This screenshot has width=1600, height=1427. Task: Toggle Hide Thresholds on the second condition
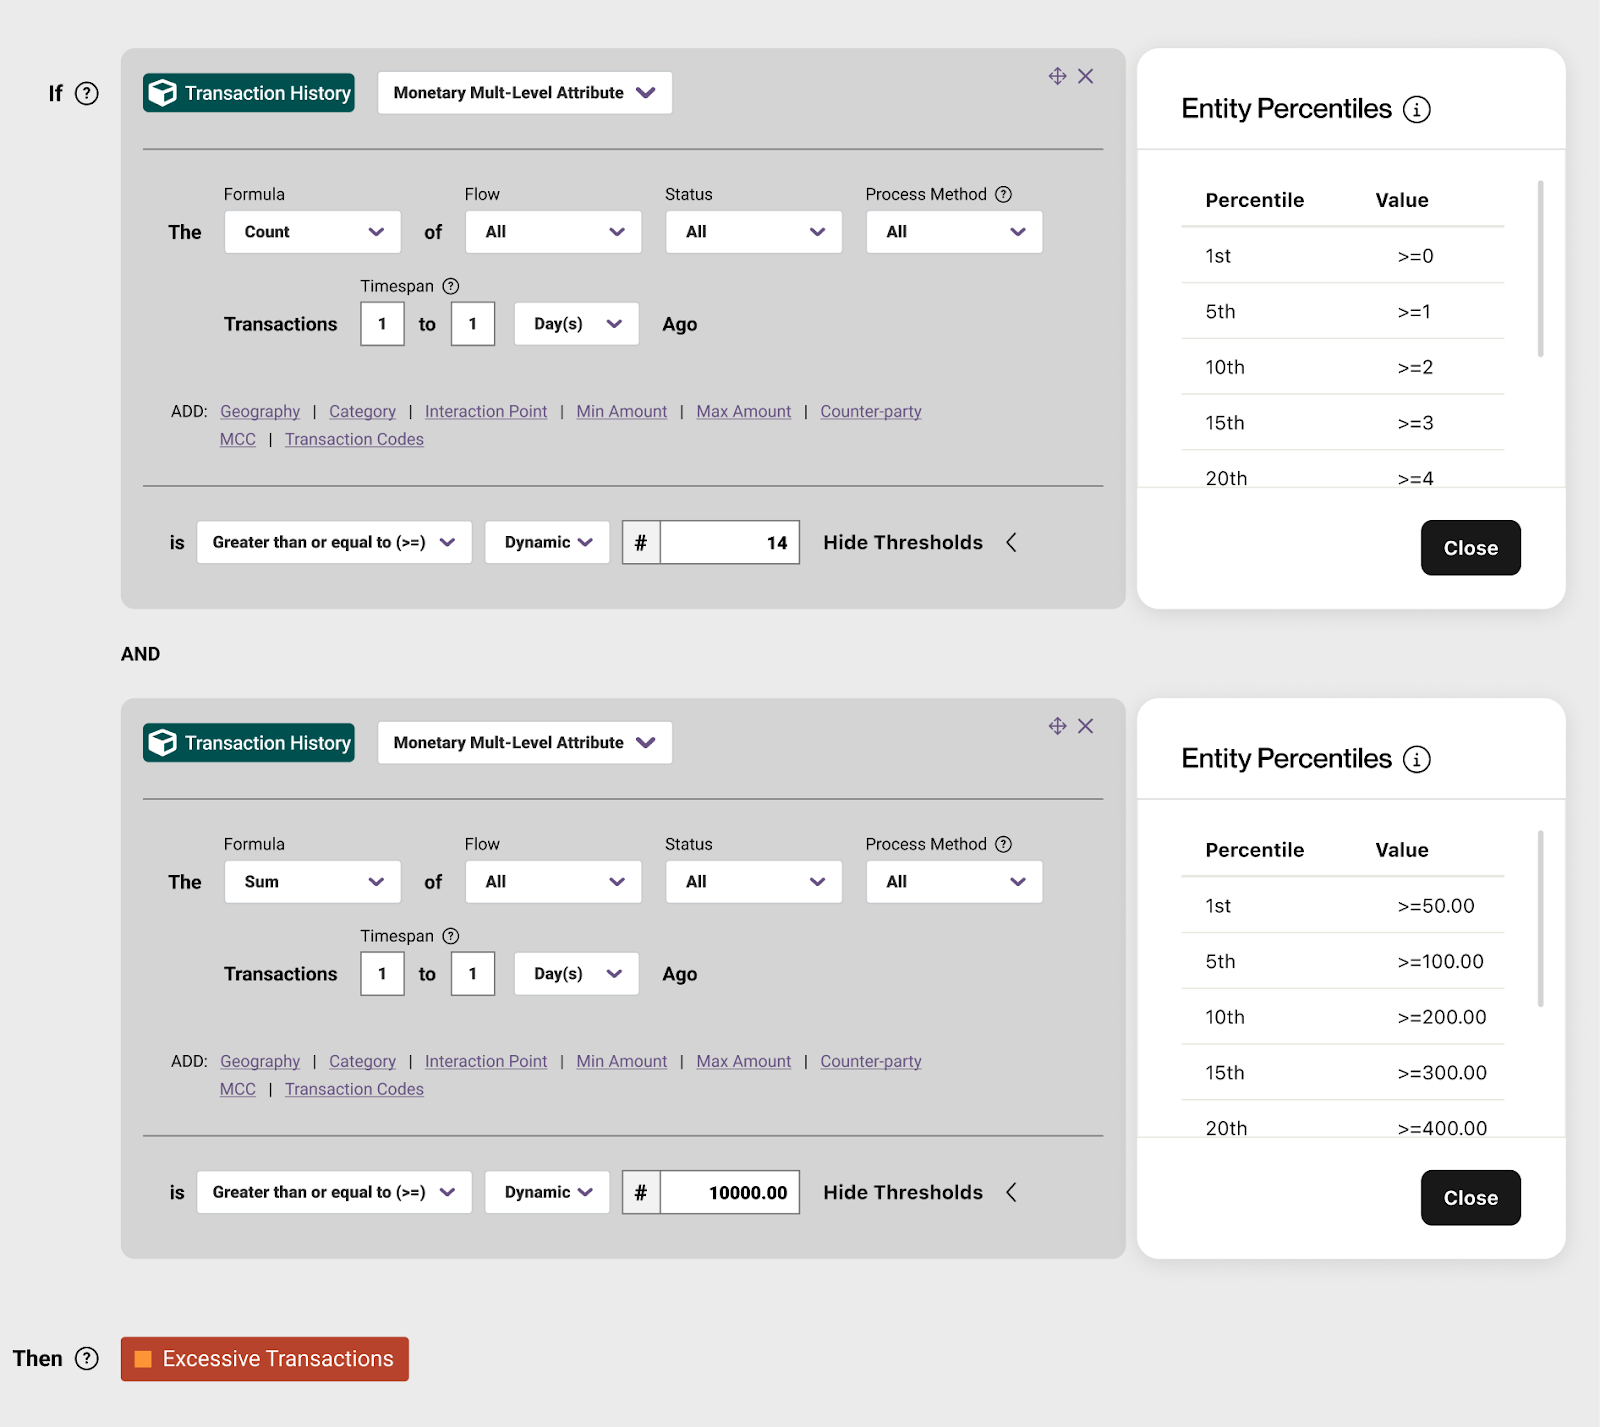coord(902,1192)
